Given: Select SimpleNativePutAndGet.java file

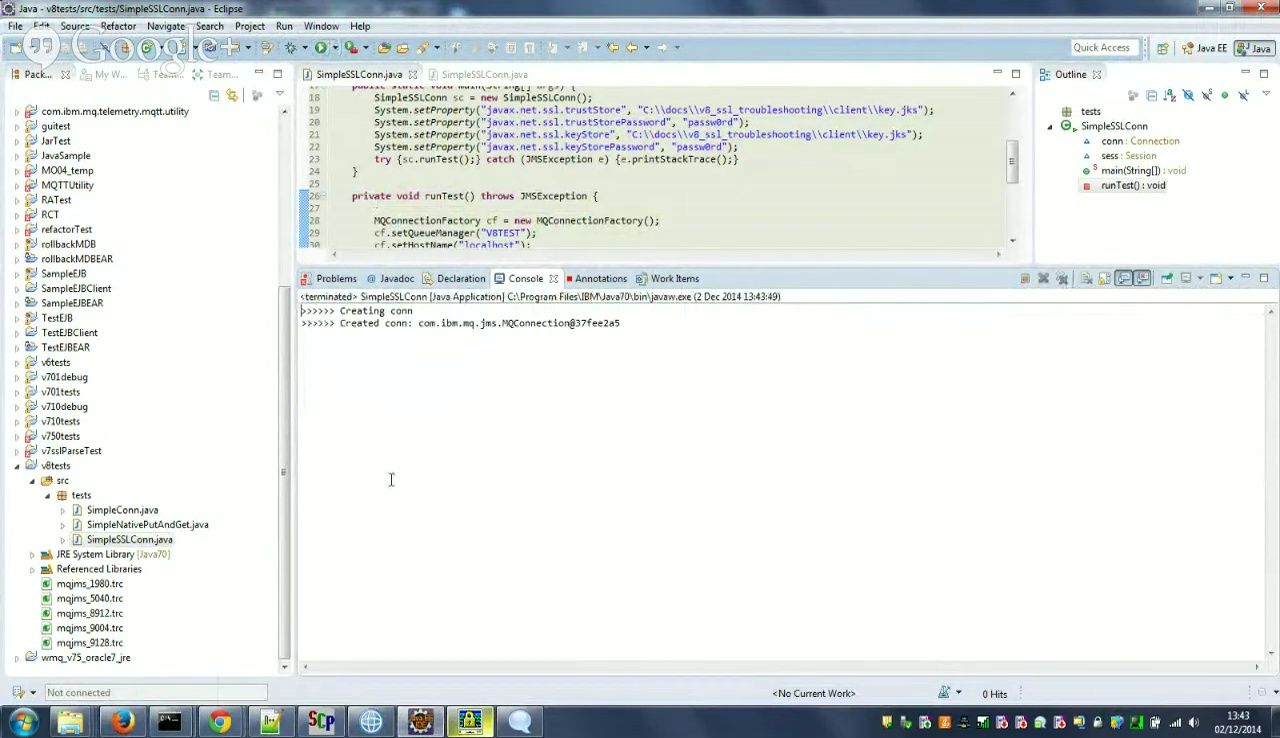Looking at the screenshot, I should (x=147, y=525).
